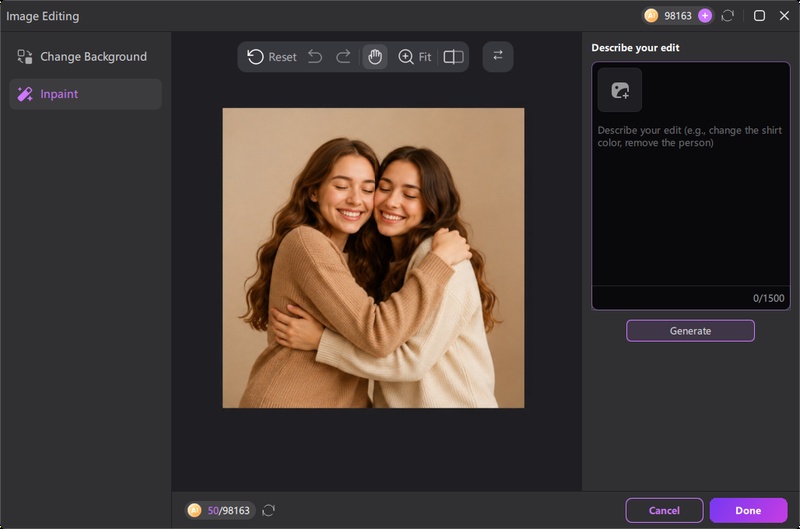Click the AI coin icon in bottom bar
Viewport: 800px width, 529px height.
(194, 510)
